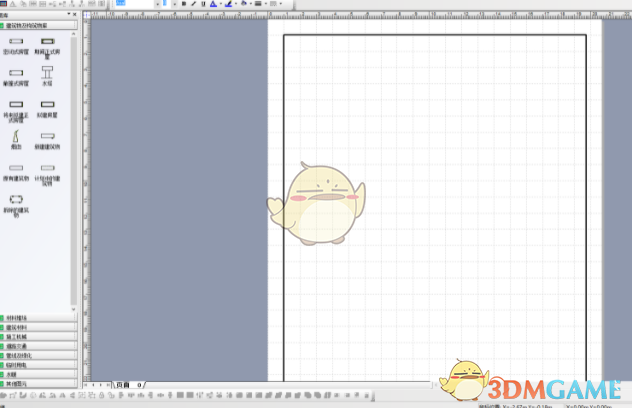
Task: Toggle underline text formatting
Action: coord(203,4)
